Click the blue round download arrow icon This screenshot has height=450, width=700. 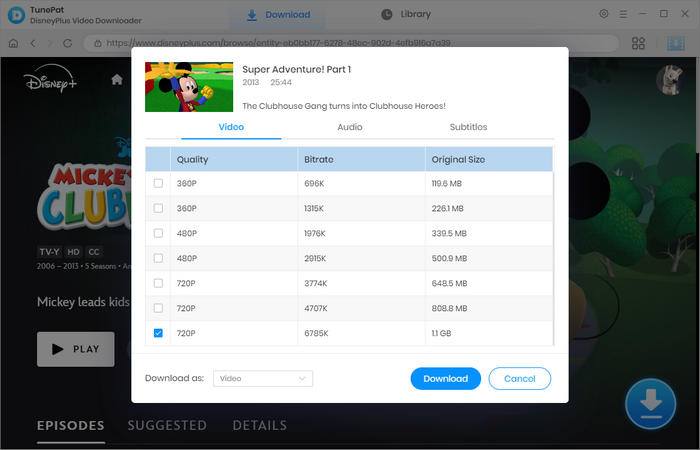650,403
